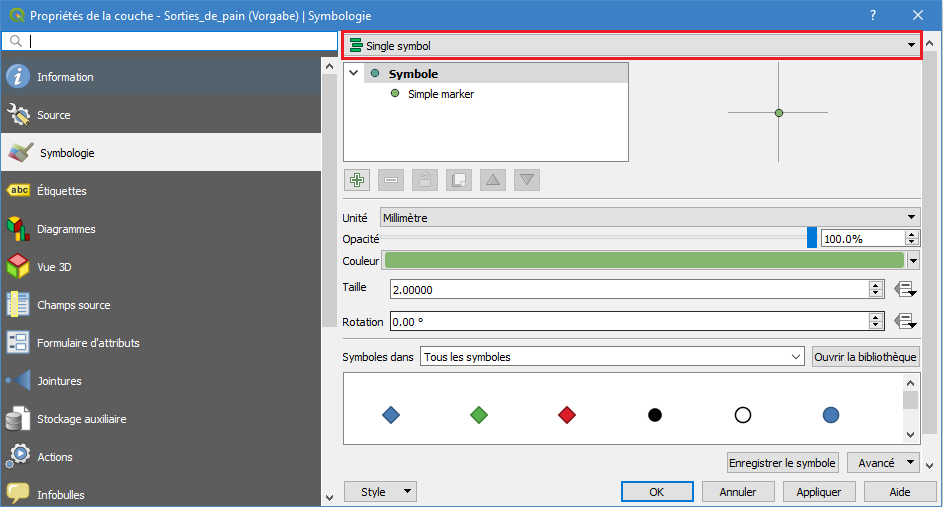Select the Simple marker layer
Image resolution: width=943 pixels, height=507 pixels.
tap(440, 94)
